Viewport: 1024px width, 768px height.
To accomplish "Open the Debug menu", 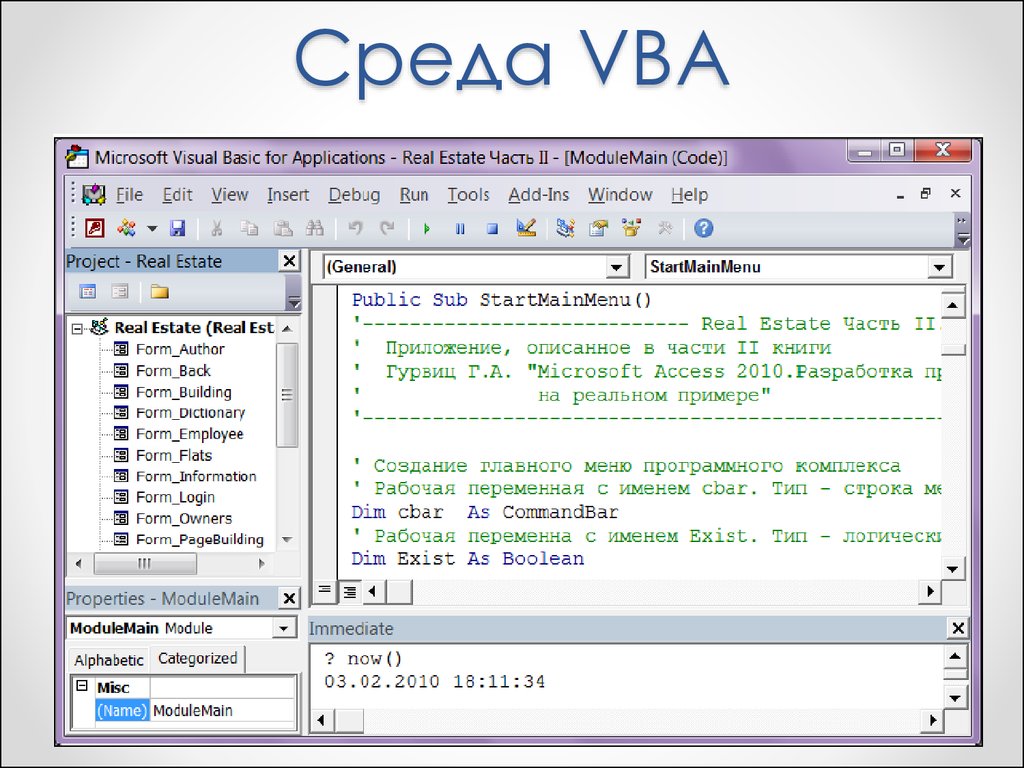I will [x=354, y=195].
